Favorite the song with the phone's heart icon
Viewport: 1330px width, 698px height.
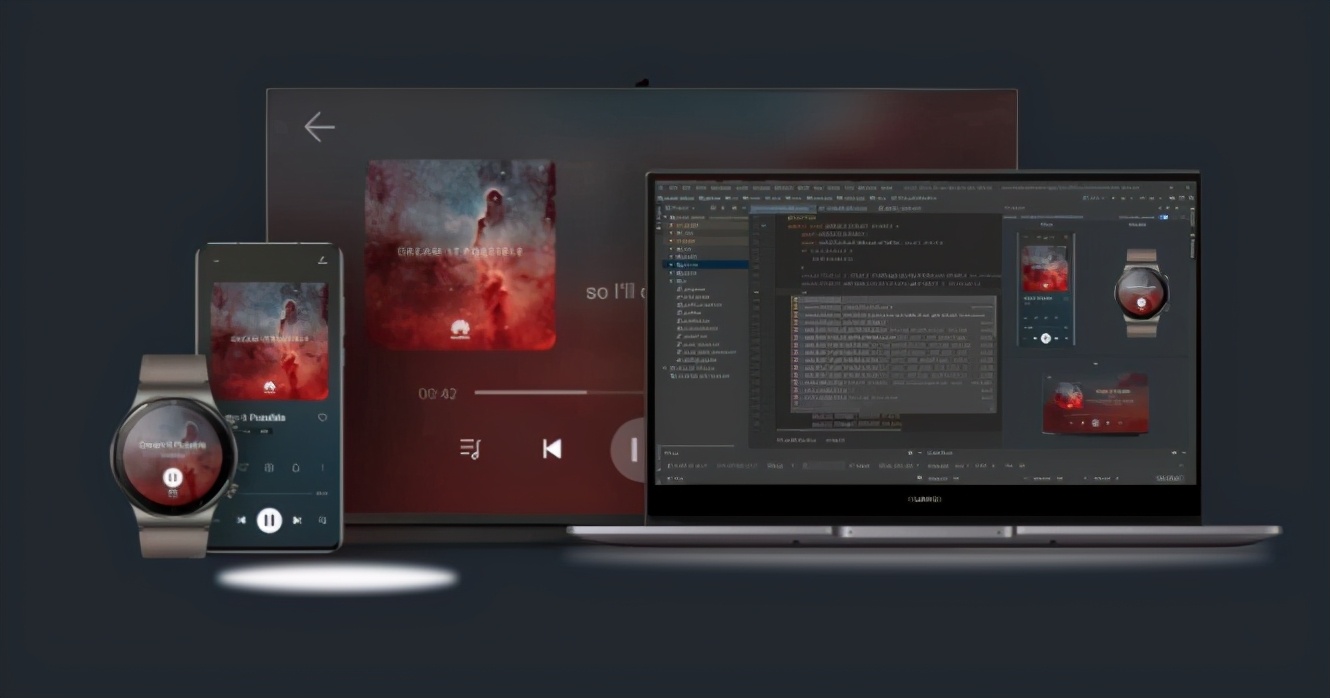click(x=322, y=417)
